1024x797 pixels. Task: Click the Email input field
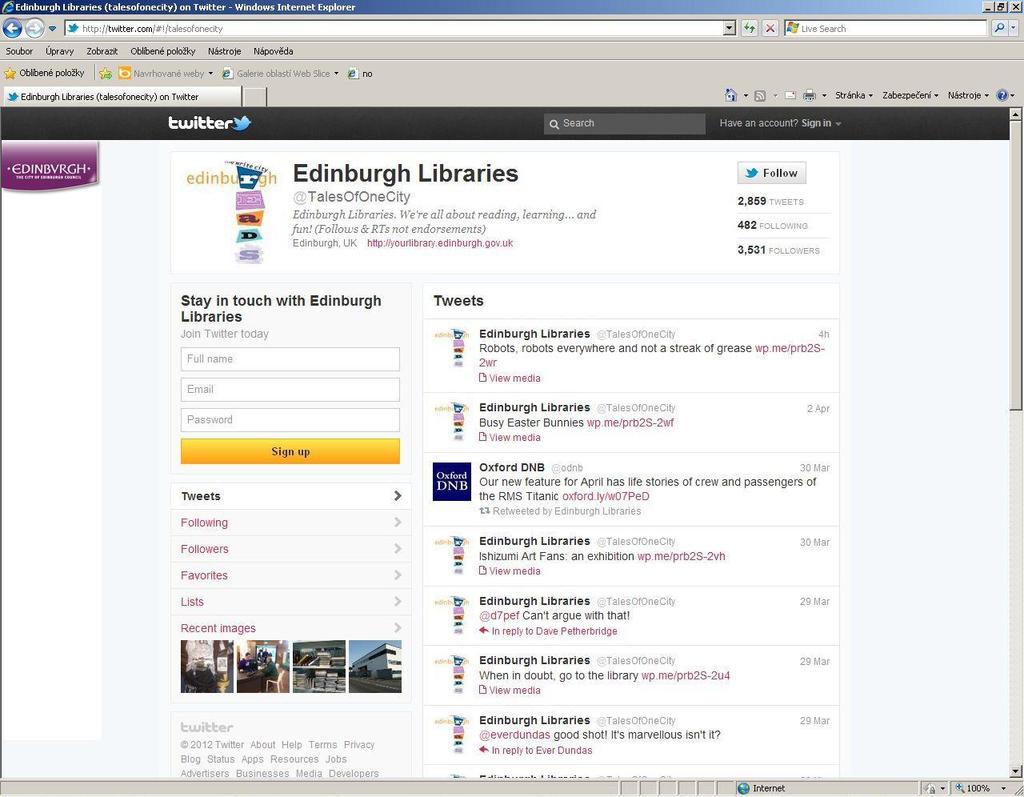[x=290, y=389]
